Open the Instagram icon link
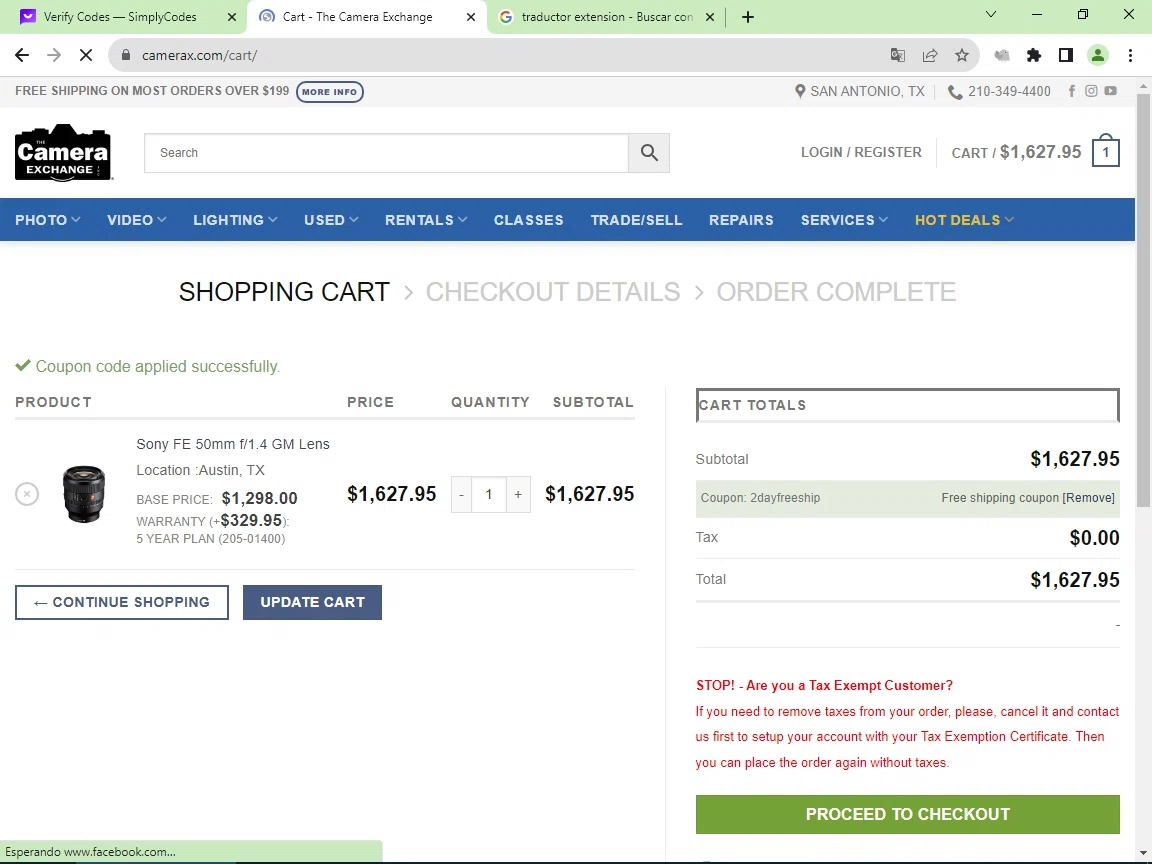Viewport: 1152px width, 864px height. [1091, 91]
